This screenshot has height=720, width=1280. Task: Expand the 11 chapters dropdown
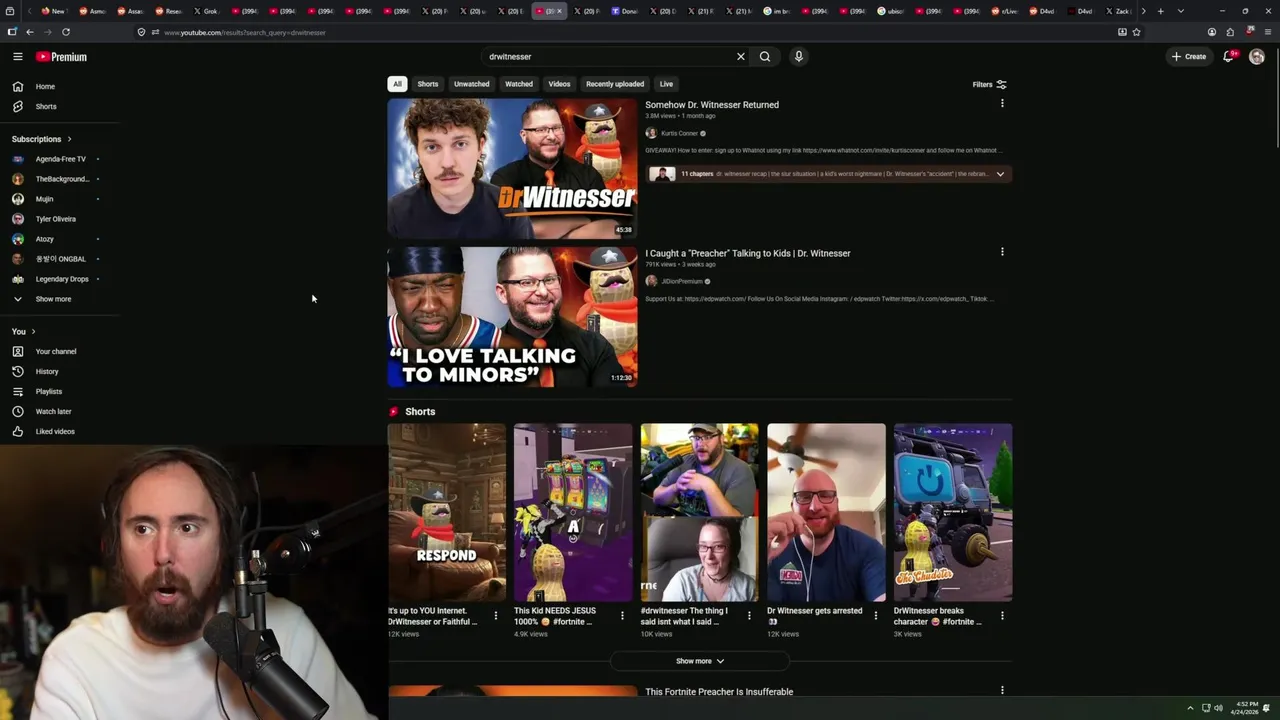[1000, 174]
